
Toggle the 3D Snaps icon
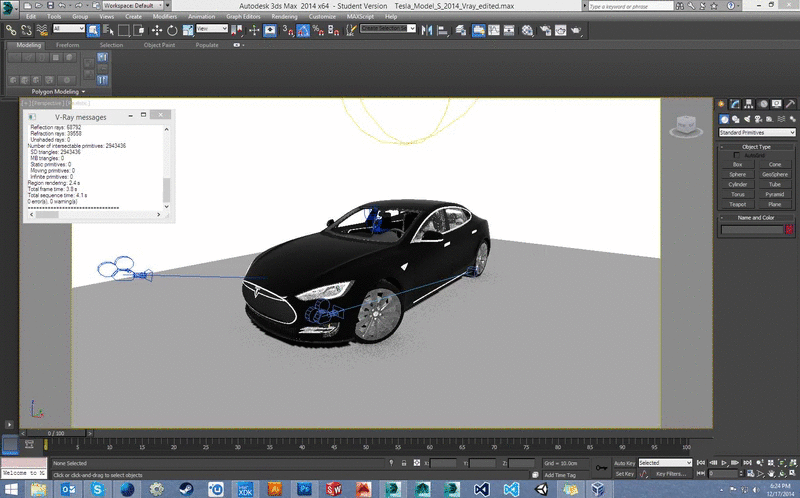288,30
